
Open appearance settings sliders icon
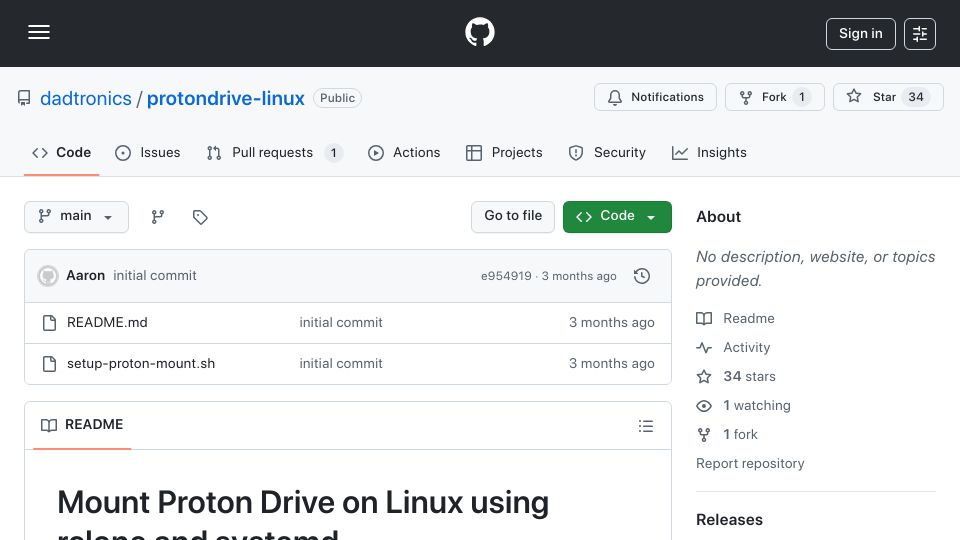(x=920, y=34)
